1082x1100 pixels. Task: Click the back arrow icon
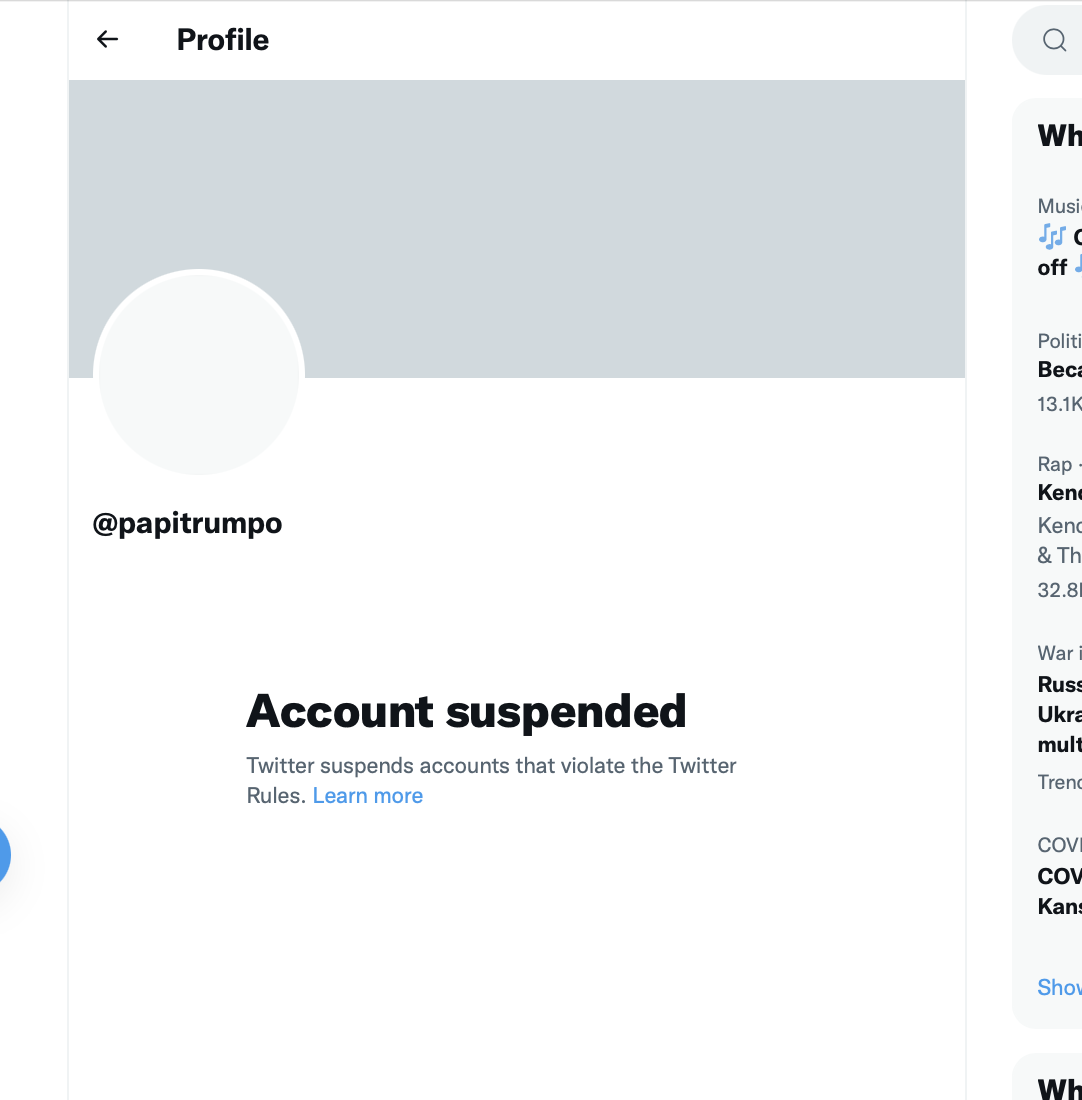click(x=107, y=39)
